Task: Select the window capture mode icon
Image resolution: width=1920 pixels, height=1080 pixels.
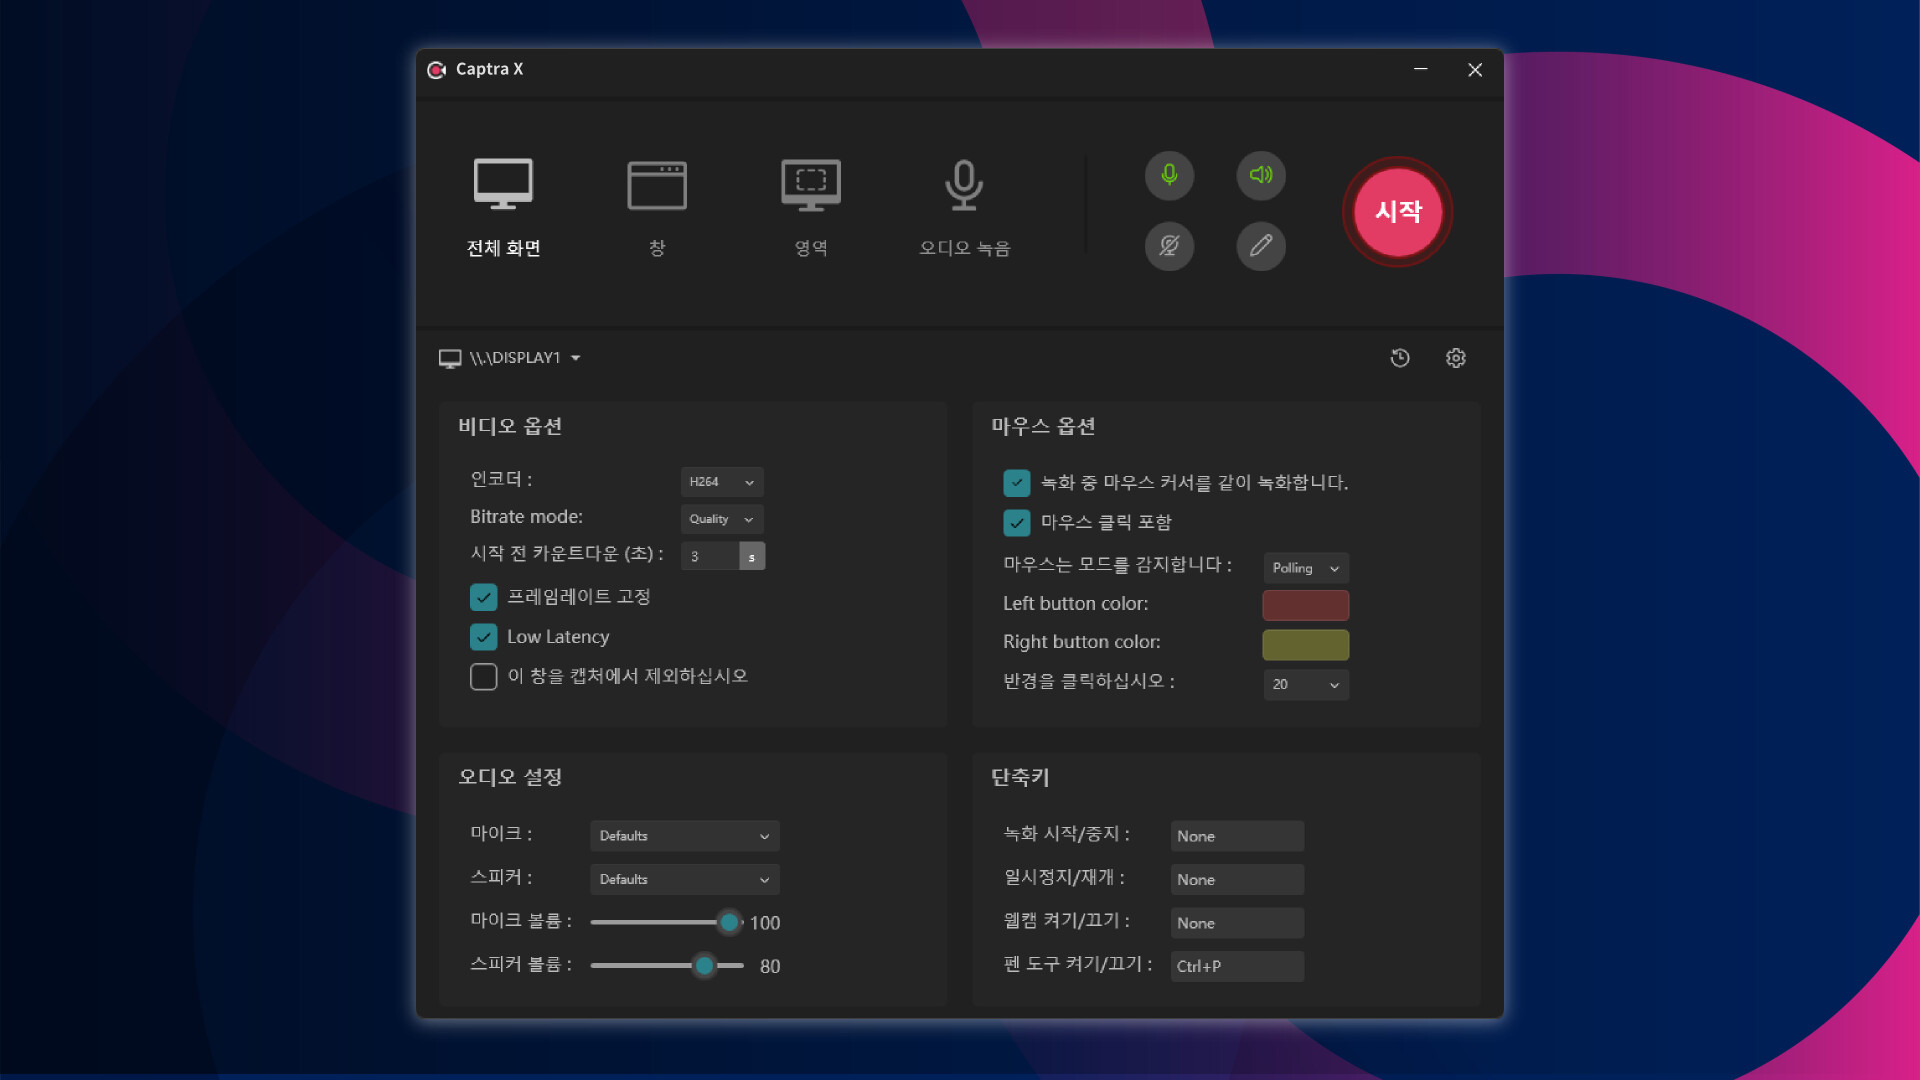Action: [x=657, y=185]
